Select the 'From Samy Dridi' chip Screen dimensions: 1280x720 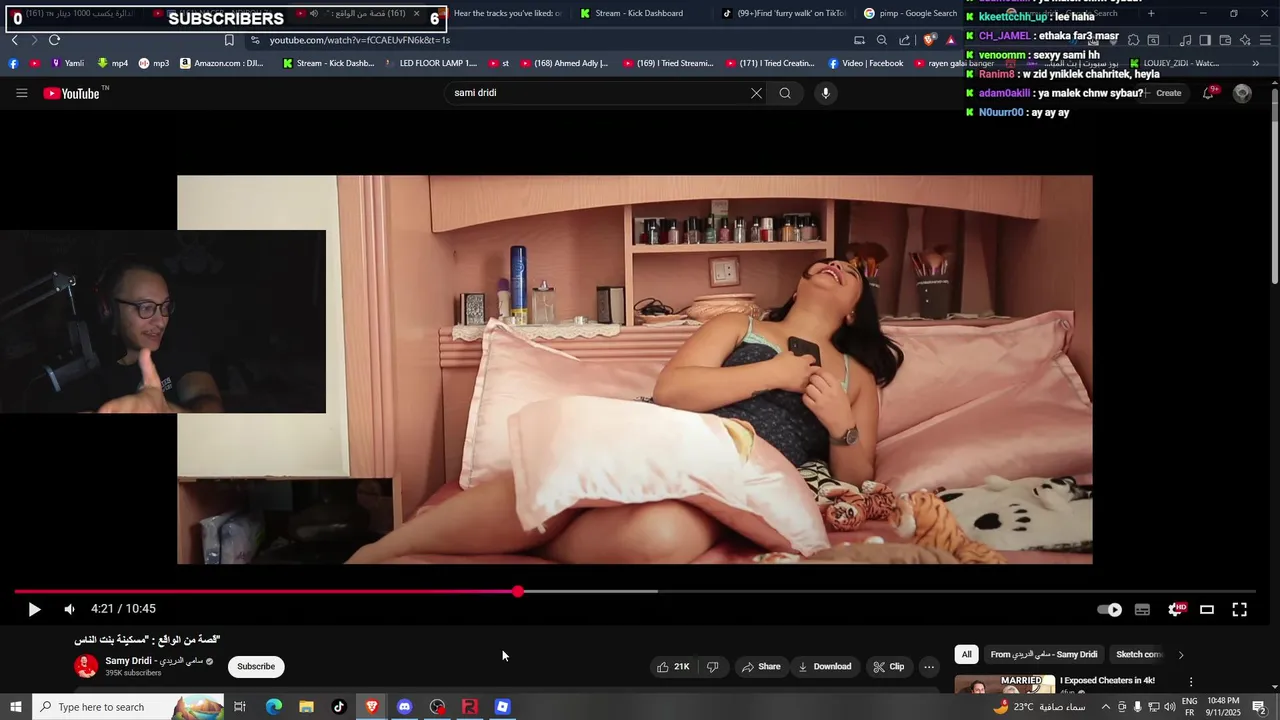pyautogui.click(x=1044, y=655)
